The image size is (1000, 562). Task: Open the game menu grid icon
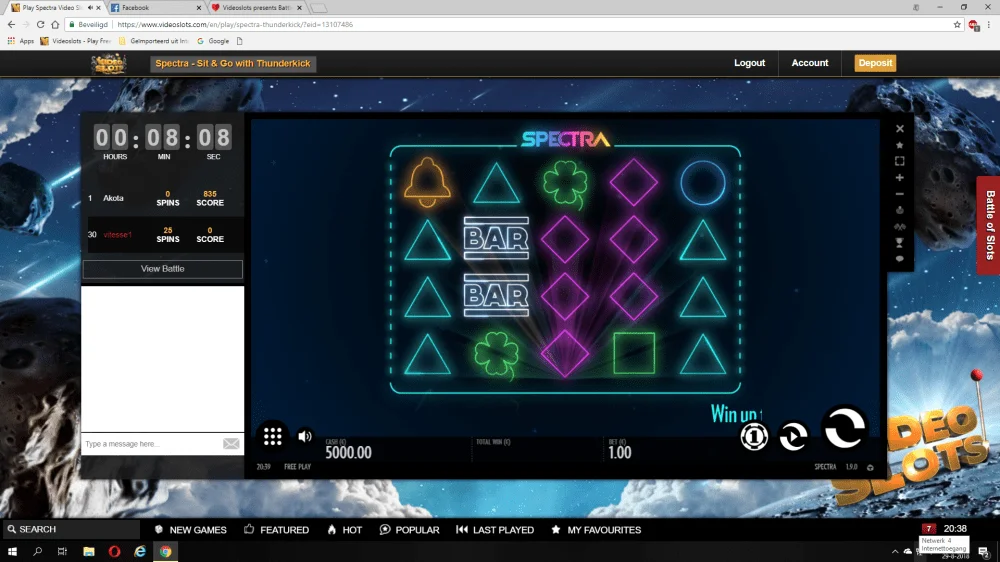(x=272, y=436)
